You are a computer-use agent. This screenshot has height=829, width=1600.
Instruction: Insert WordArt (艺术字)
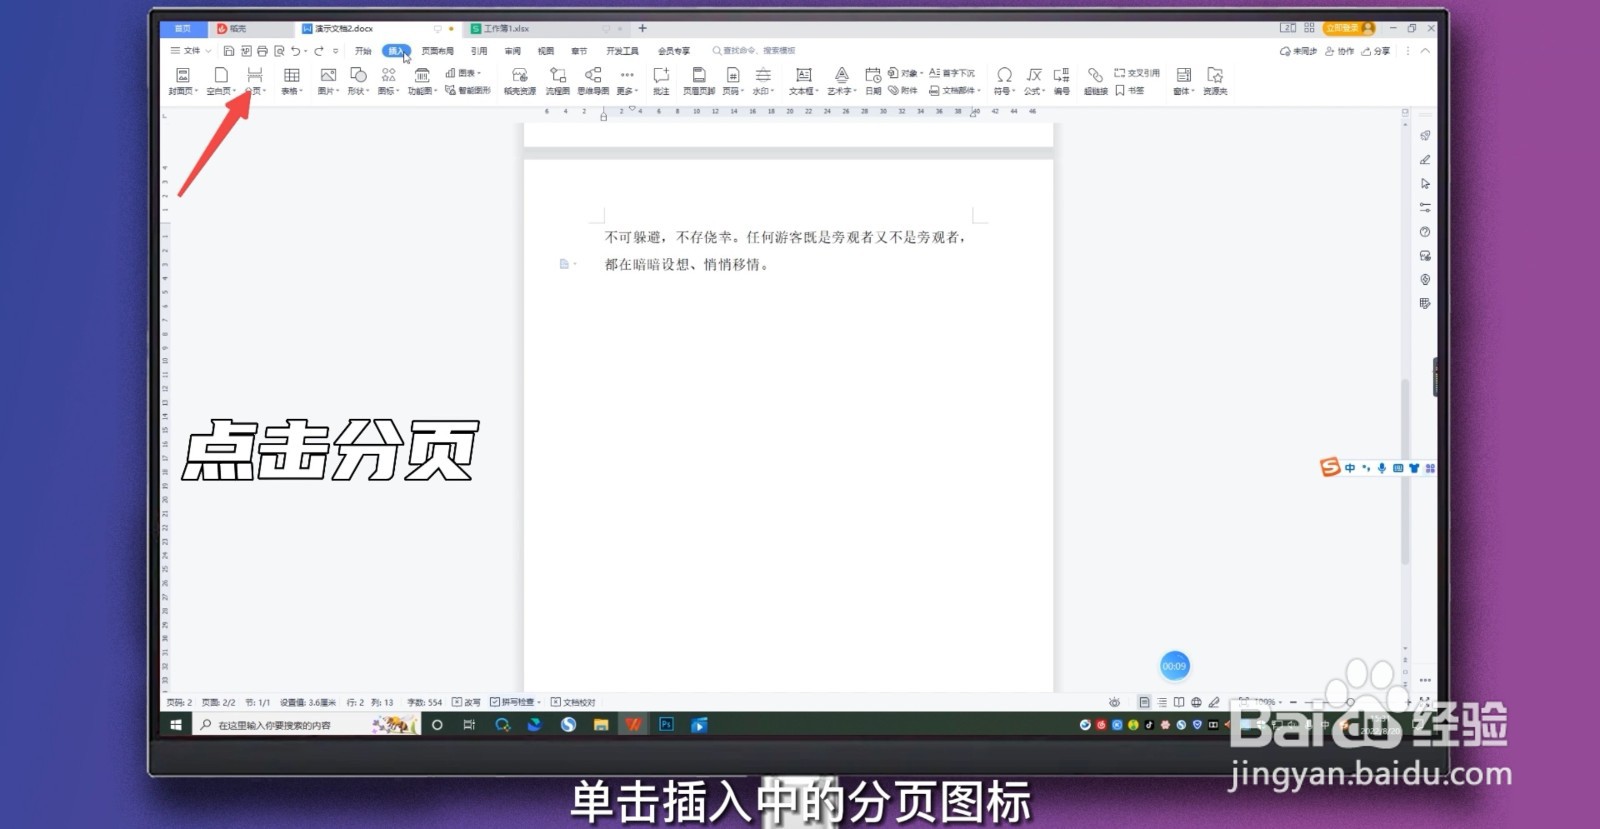coord(842,81)
